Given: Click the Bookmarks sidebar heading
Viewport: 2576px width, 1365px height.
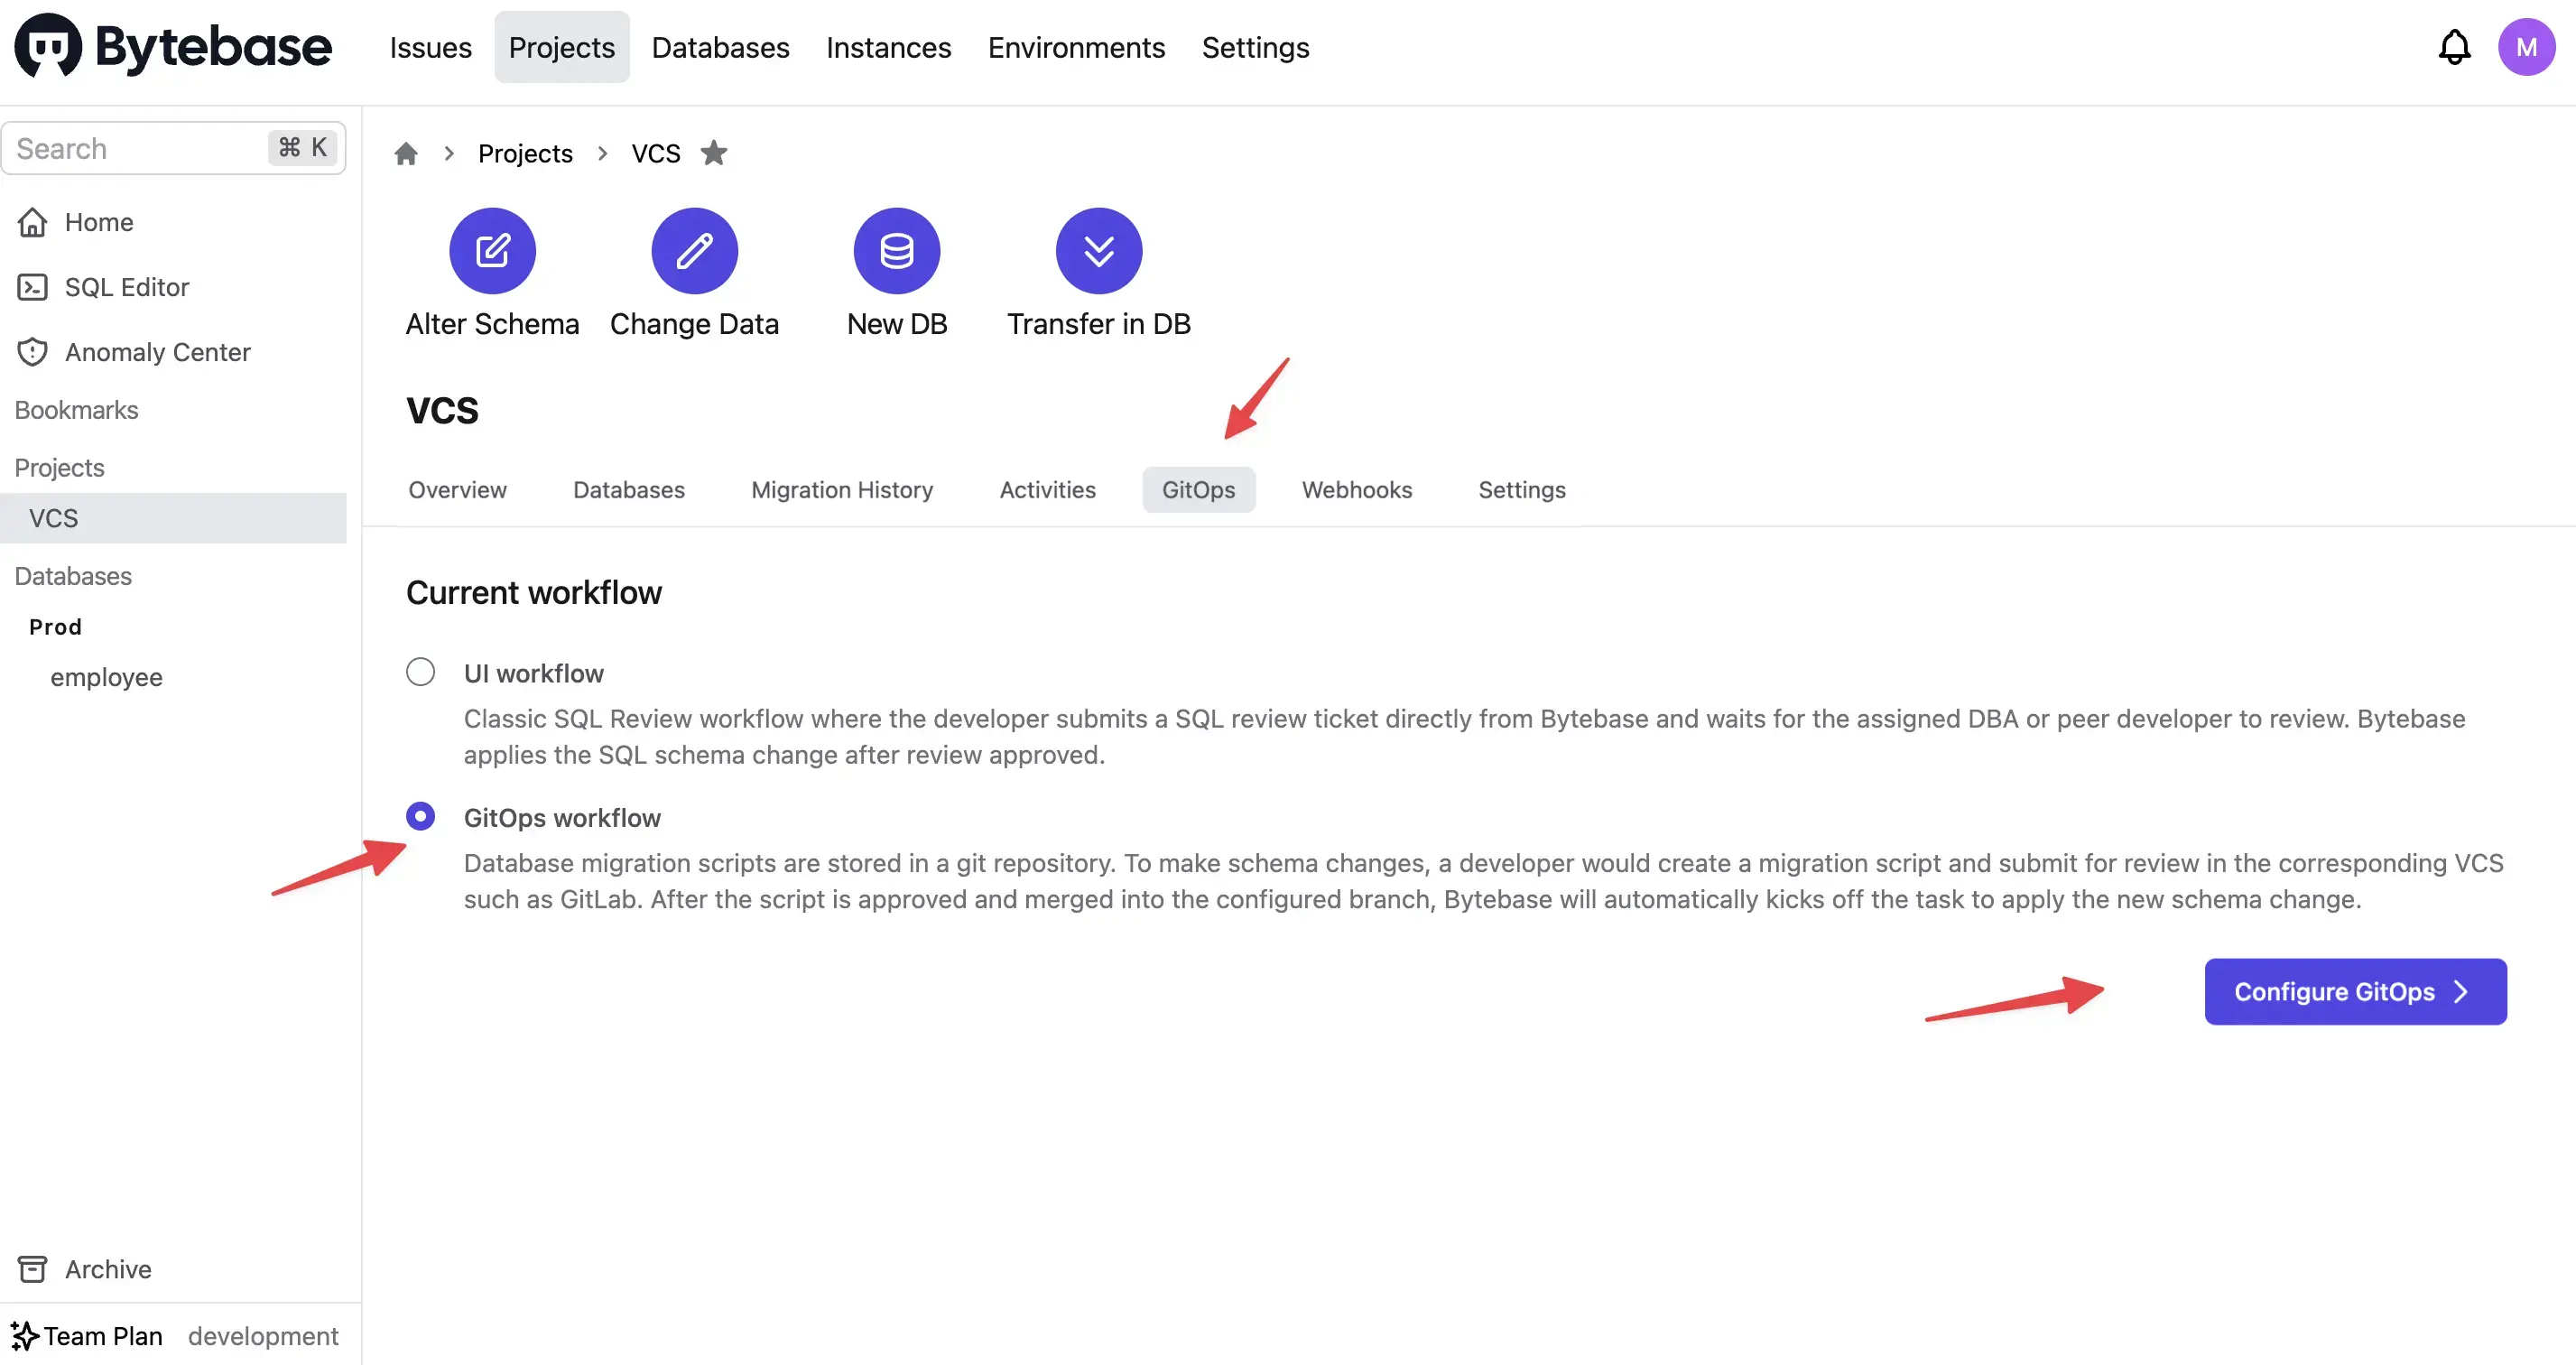Looking at the screenshot, I should (76, 410).
